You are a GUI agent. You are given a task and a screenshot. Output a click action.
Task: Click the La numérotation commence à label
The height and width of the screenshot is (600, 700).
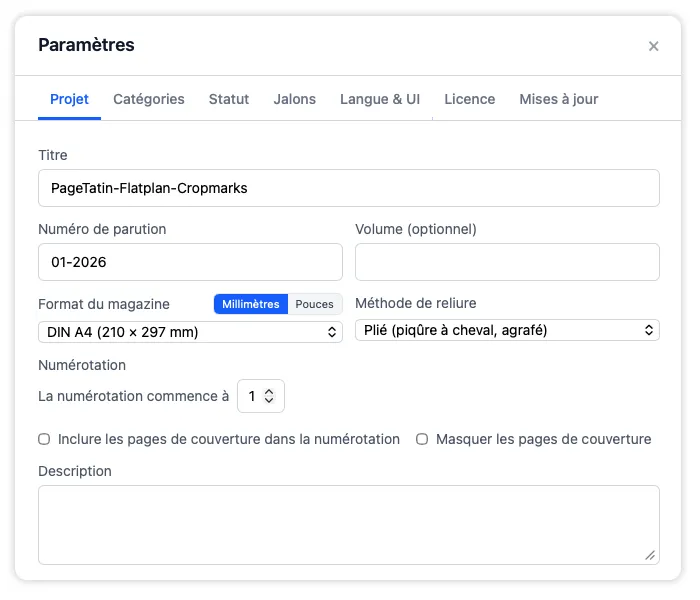133,396
